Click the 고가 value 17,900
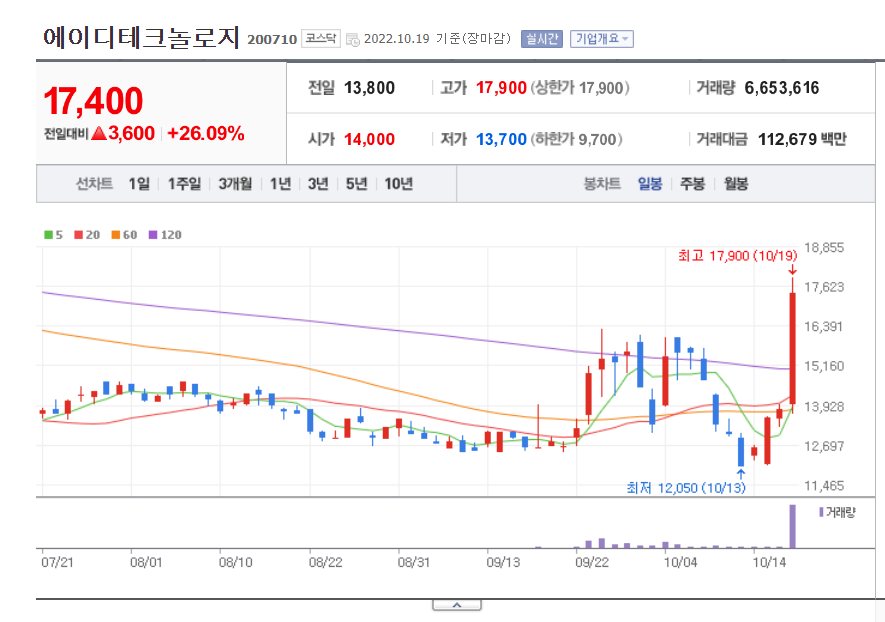Image resolution: width=885 pixels, height=622 pixels. coord(501,88)
